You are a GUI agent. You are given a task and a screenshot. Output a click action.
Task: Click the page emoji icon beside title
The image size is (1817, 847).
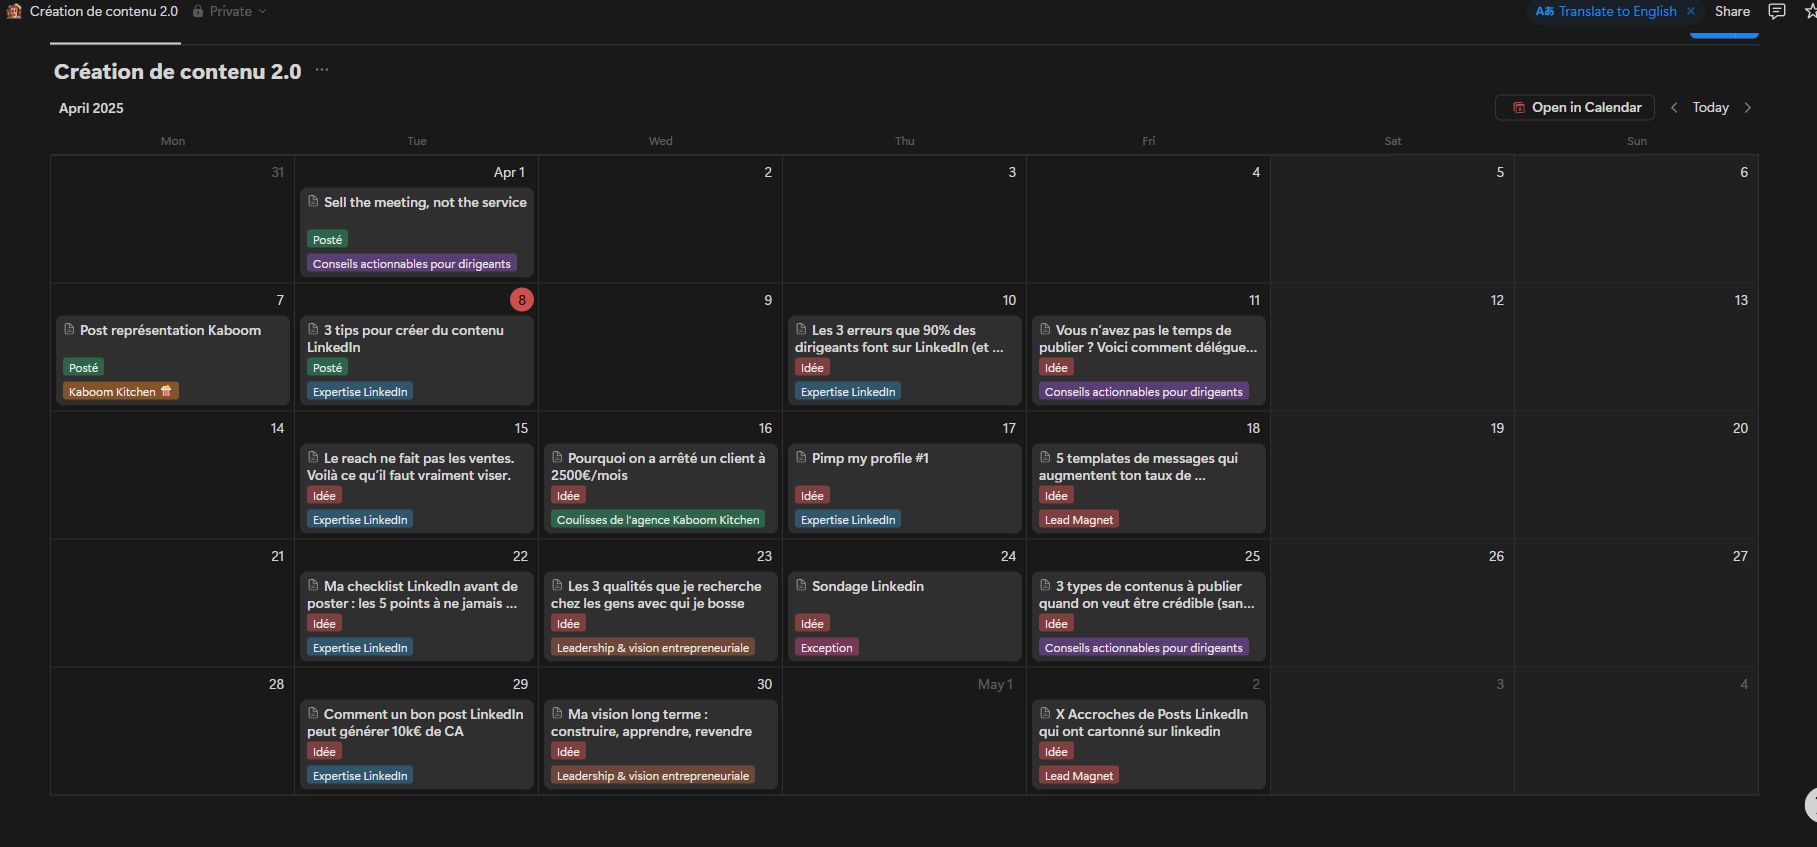point(14,11)
